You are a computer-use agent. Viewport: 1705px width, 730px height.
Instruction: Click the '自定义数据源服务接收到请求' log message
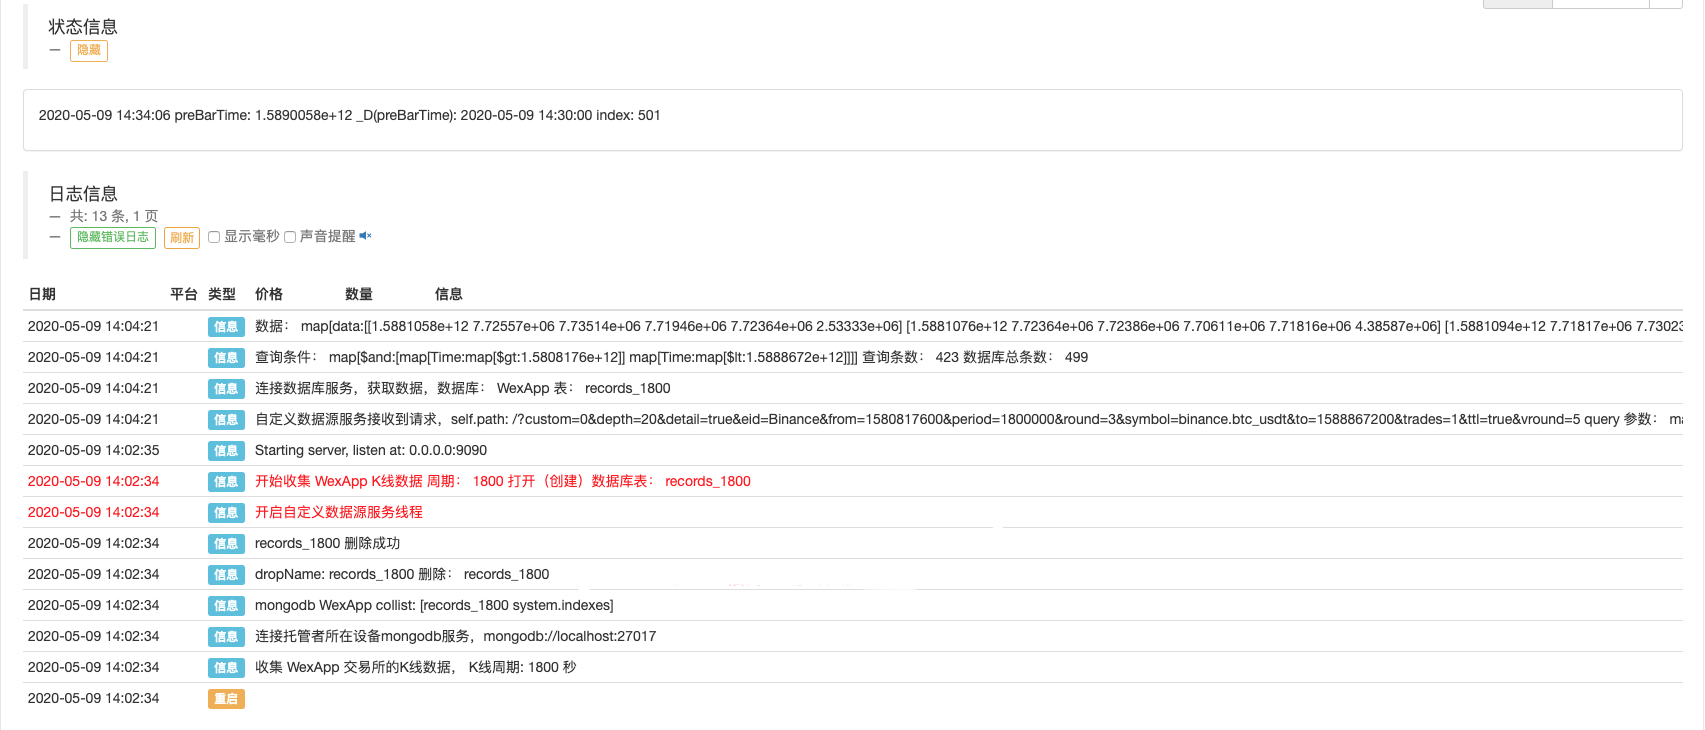(x=968, y=419)
